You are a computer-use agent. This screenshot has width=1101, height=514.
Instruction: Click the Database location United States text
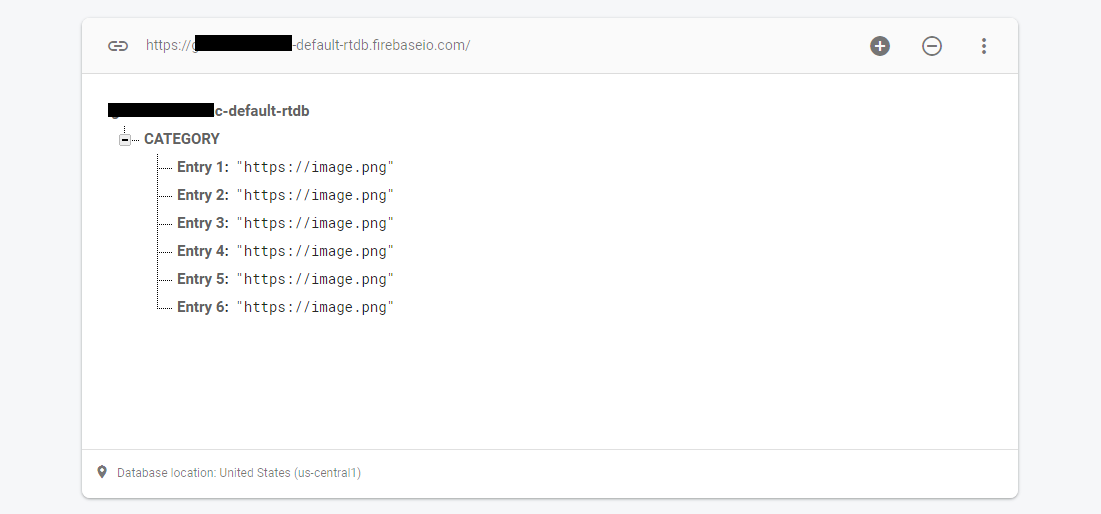click(x=239, y=473)
